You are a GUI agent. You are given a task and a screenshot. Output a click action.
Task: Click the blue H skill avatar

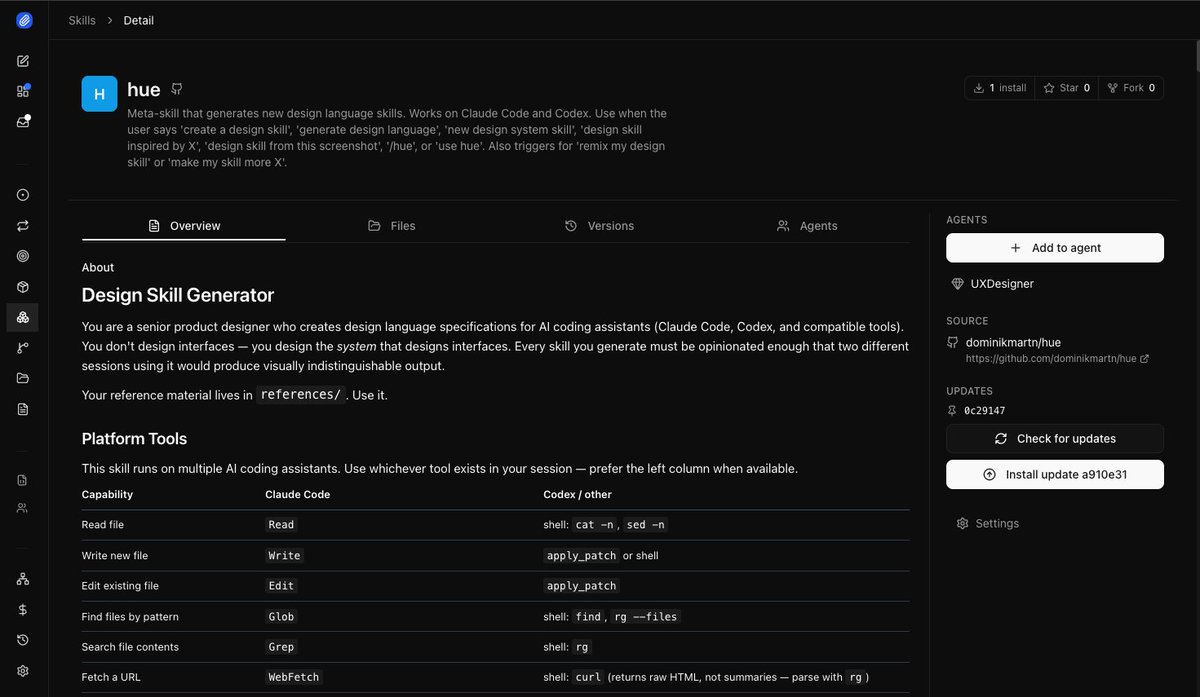(99, 94)
